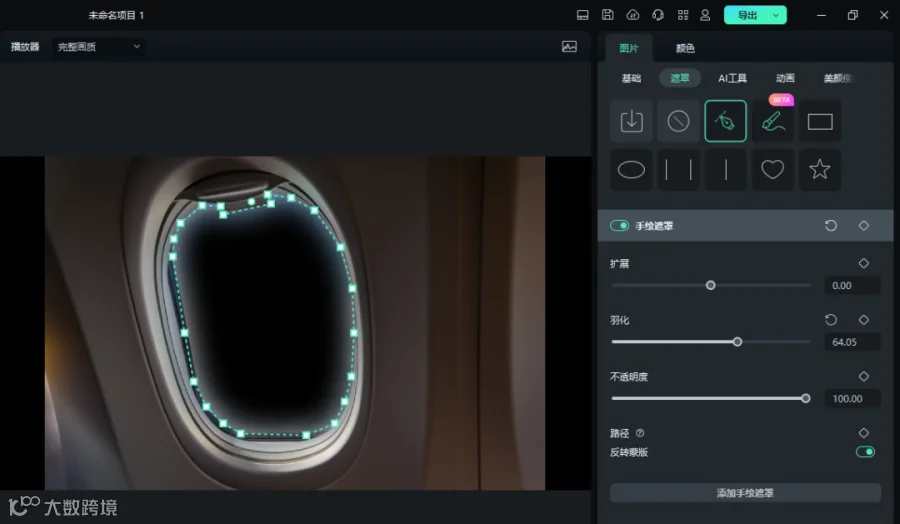900x524 pixels.
Task: Click the 扩展 value field 0.00
Action: (x=852, y=285)
